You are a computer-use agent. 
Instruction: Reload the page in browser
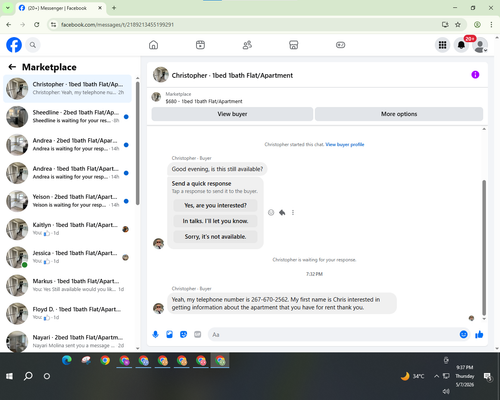[37, 25]
